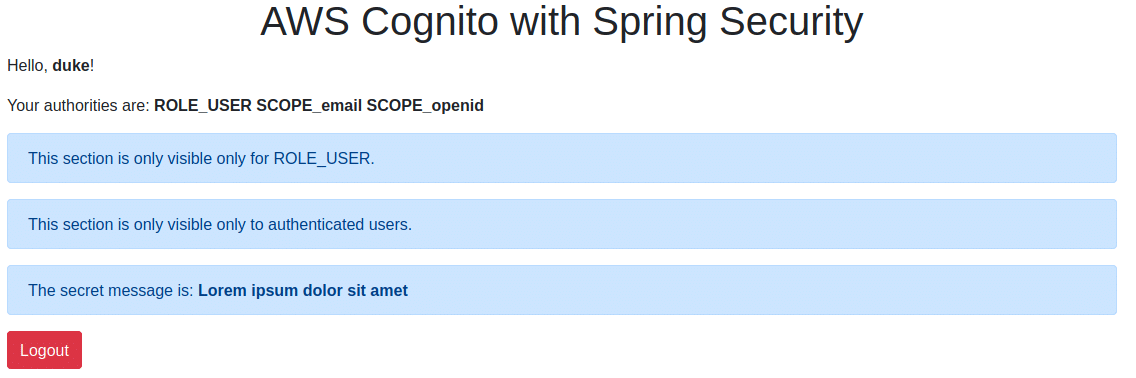Viewport: 1136px width, 378px height.
Task: Click the word 'Cognito' in the title
Action: [x=429, y=22]
